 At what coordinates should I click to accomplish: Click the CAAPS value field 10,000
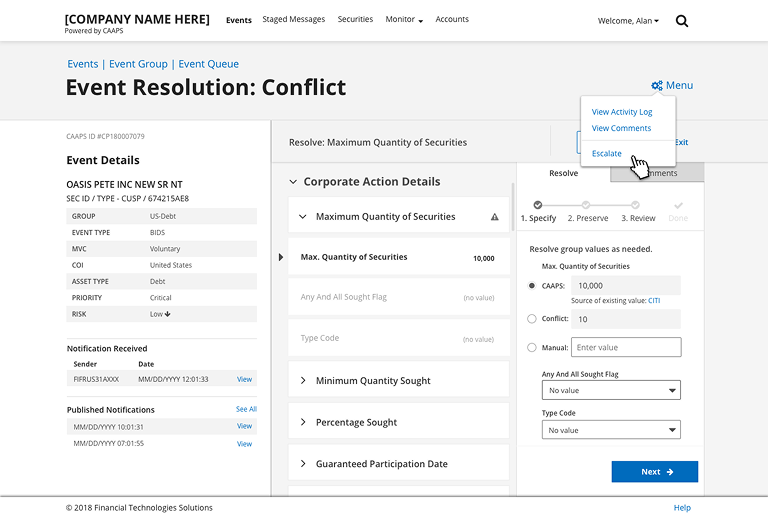click(626, 285)
